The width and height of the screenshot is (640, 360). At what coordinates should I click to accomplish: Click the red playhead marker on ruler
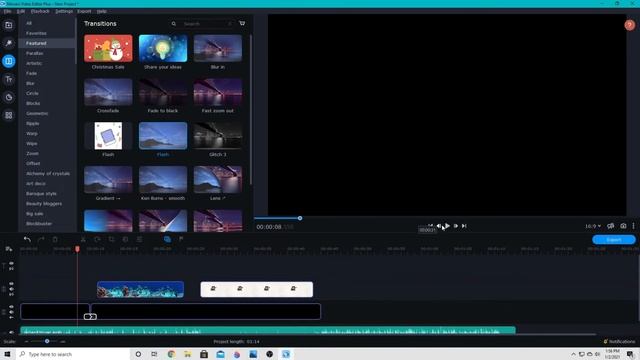point(77,249)
